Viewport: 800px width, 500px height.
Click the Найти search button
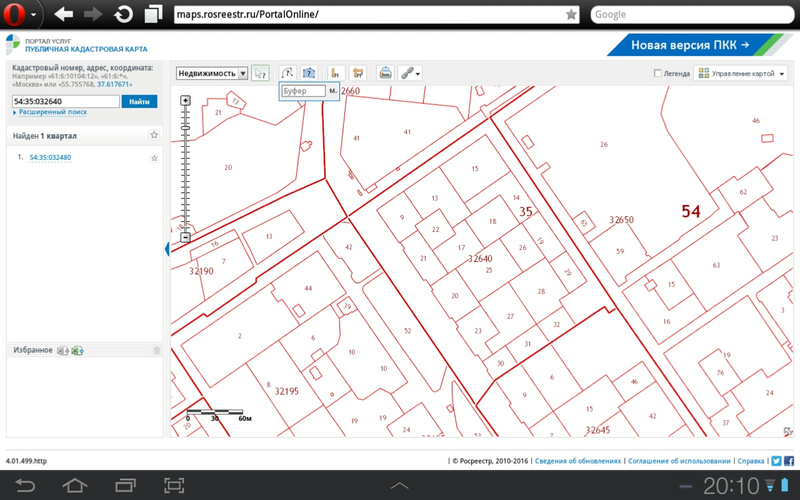point(139,101)
